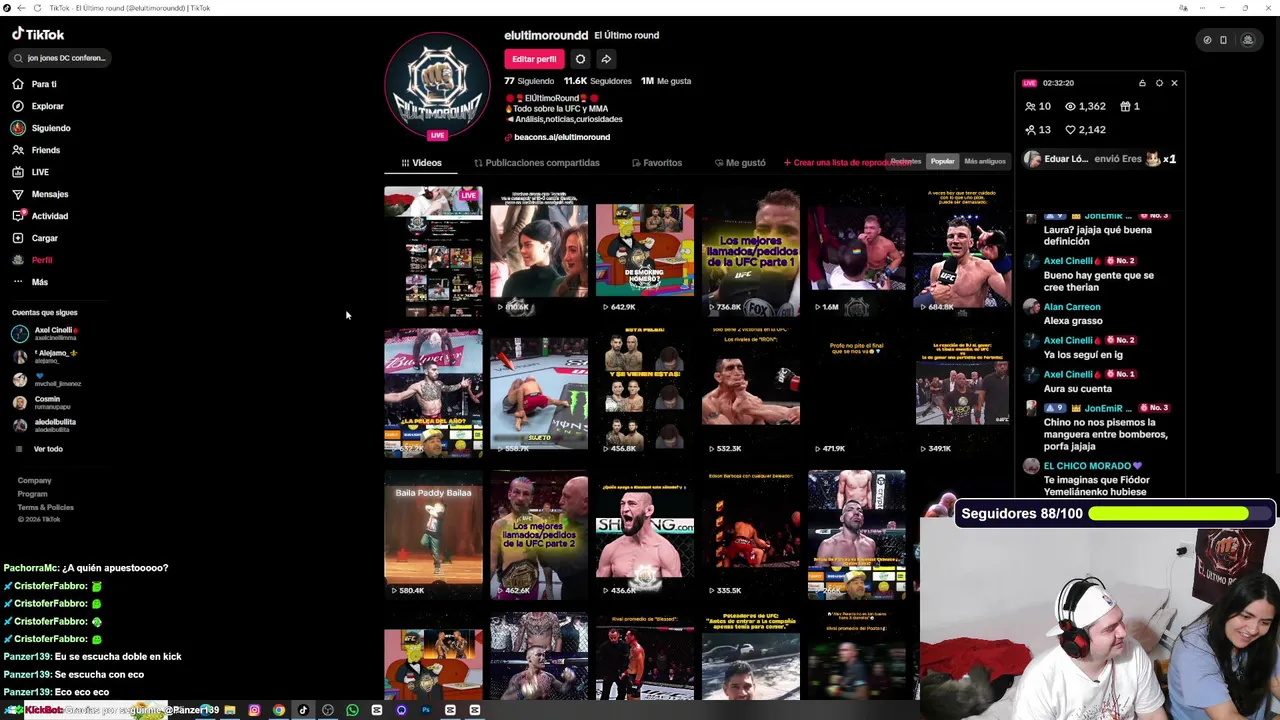Image resolution: width=1280 pixels, height=720 pixels.
Task: Reload the page with the refresh icon
Action: pyautogui.click(x=38, y=8)
